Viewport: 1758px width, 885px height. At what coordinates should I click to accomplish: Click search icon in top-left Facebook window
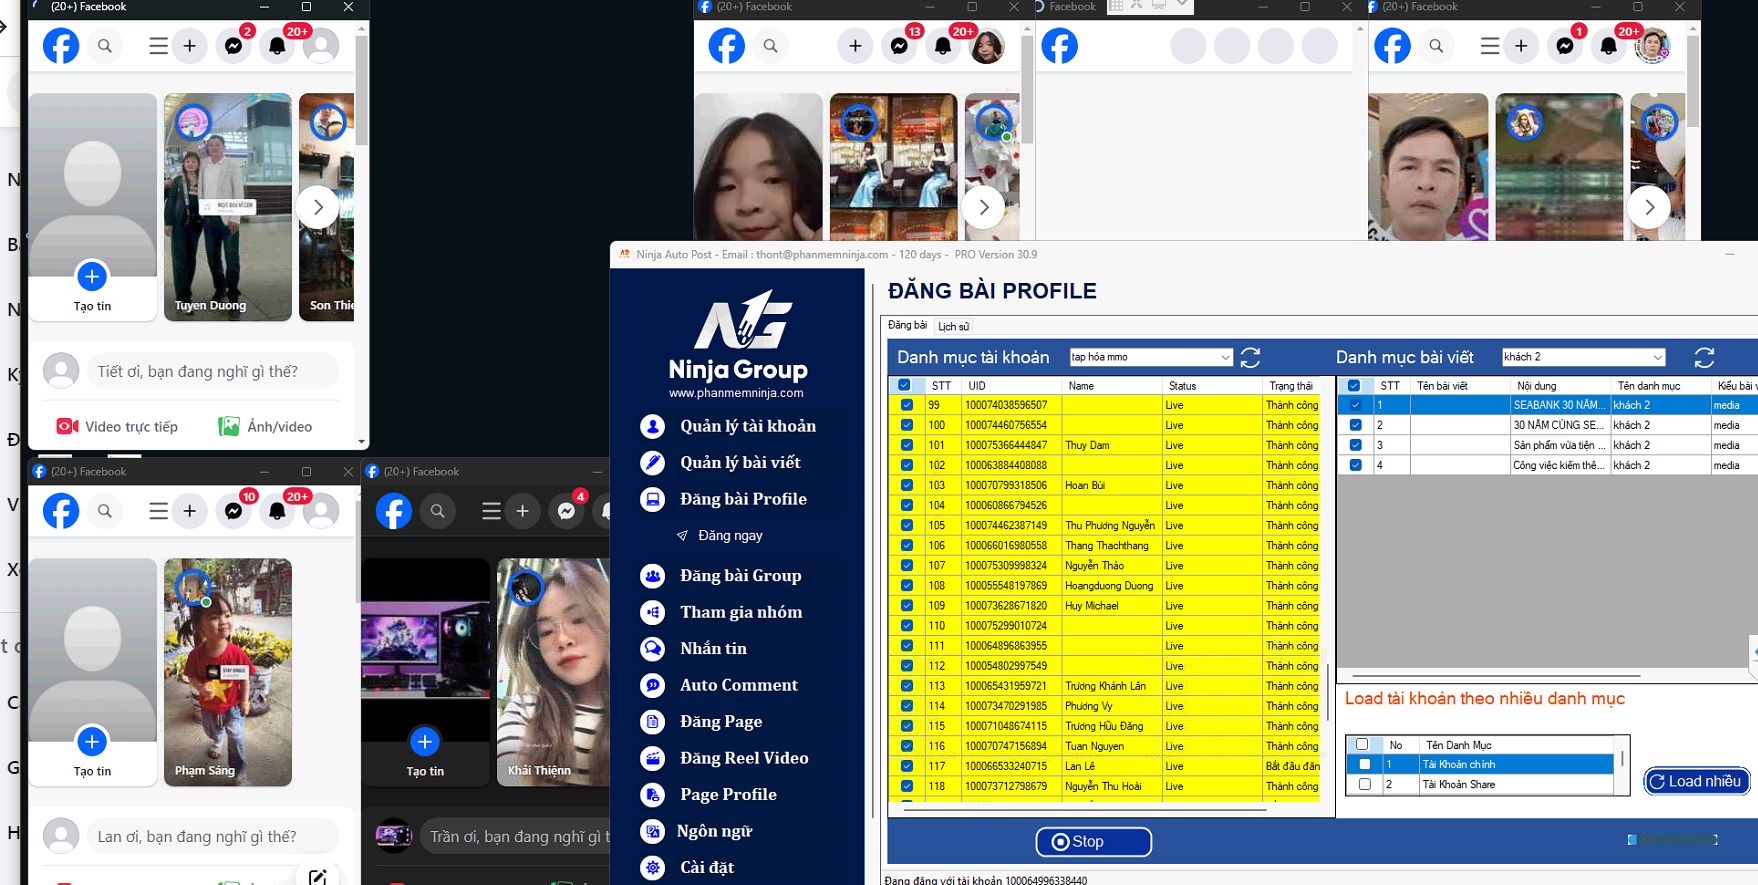[x=105, y=45]
